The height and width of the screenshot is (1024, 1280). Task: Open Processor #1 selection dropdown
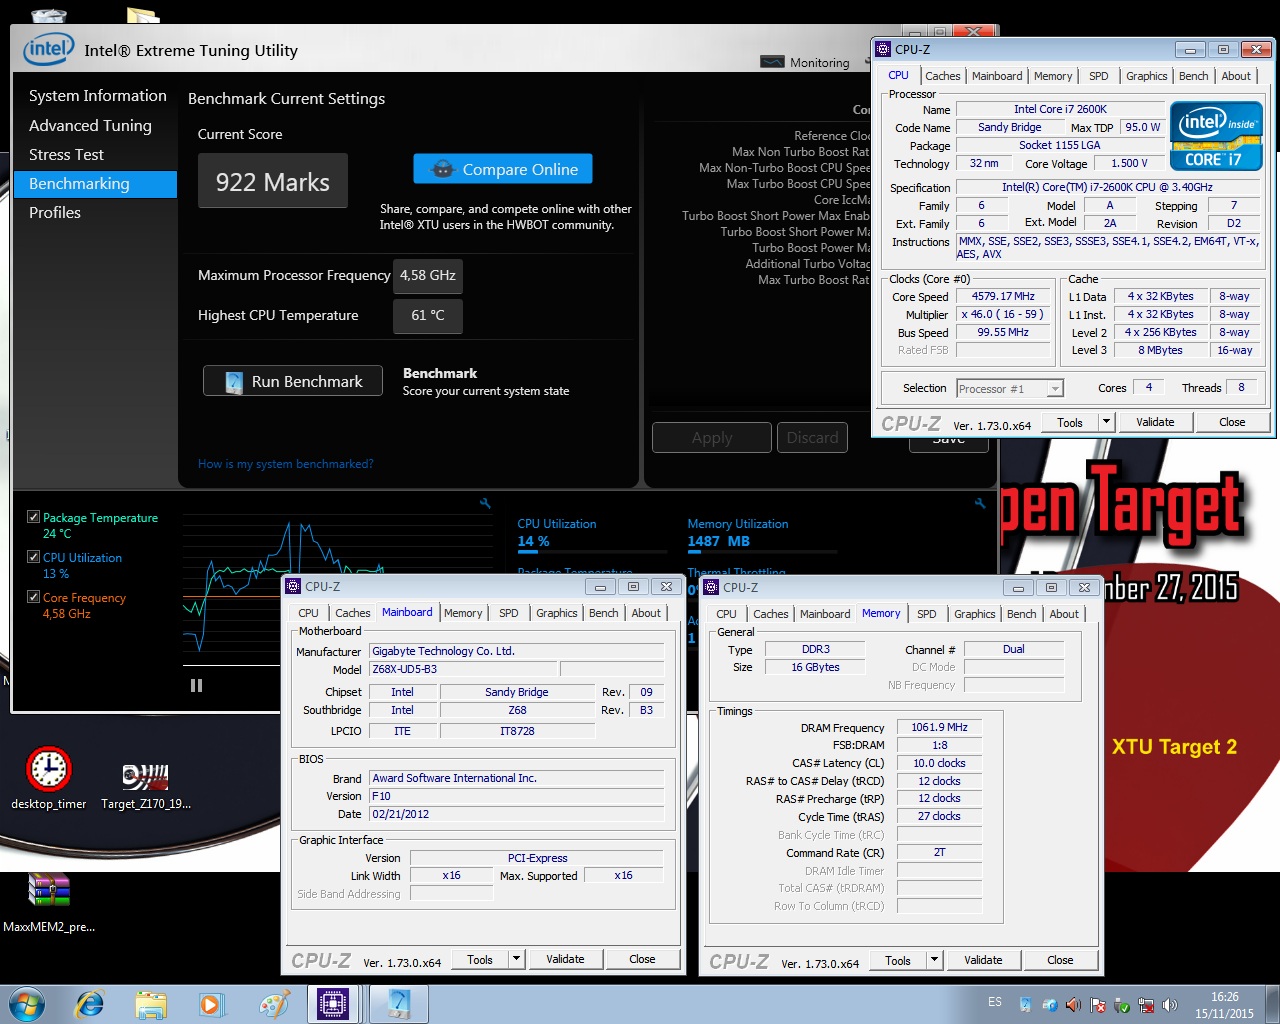(x=1009, y=388)
